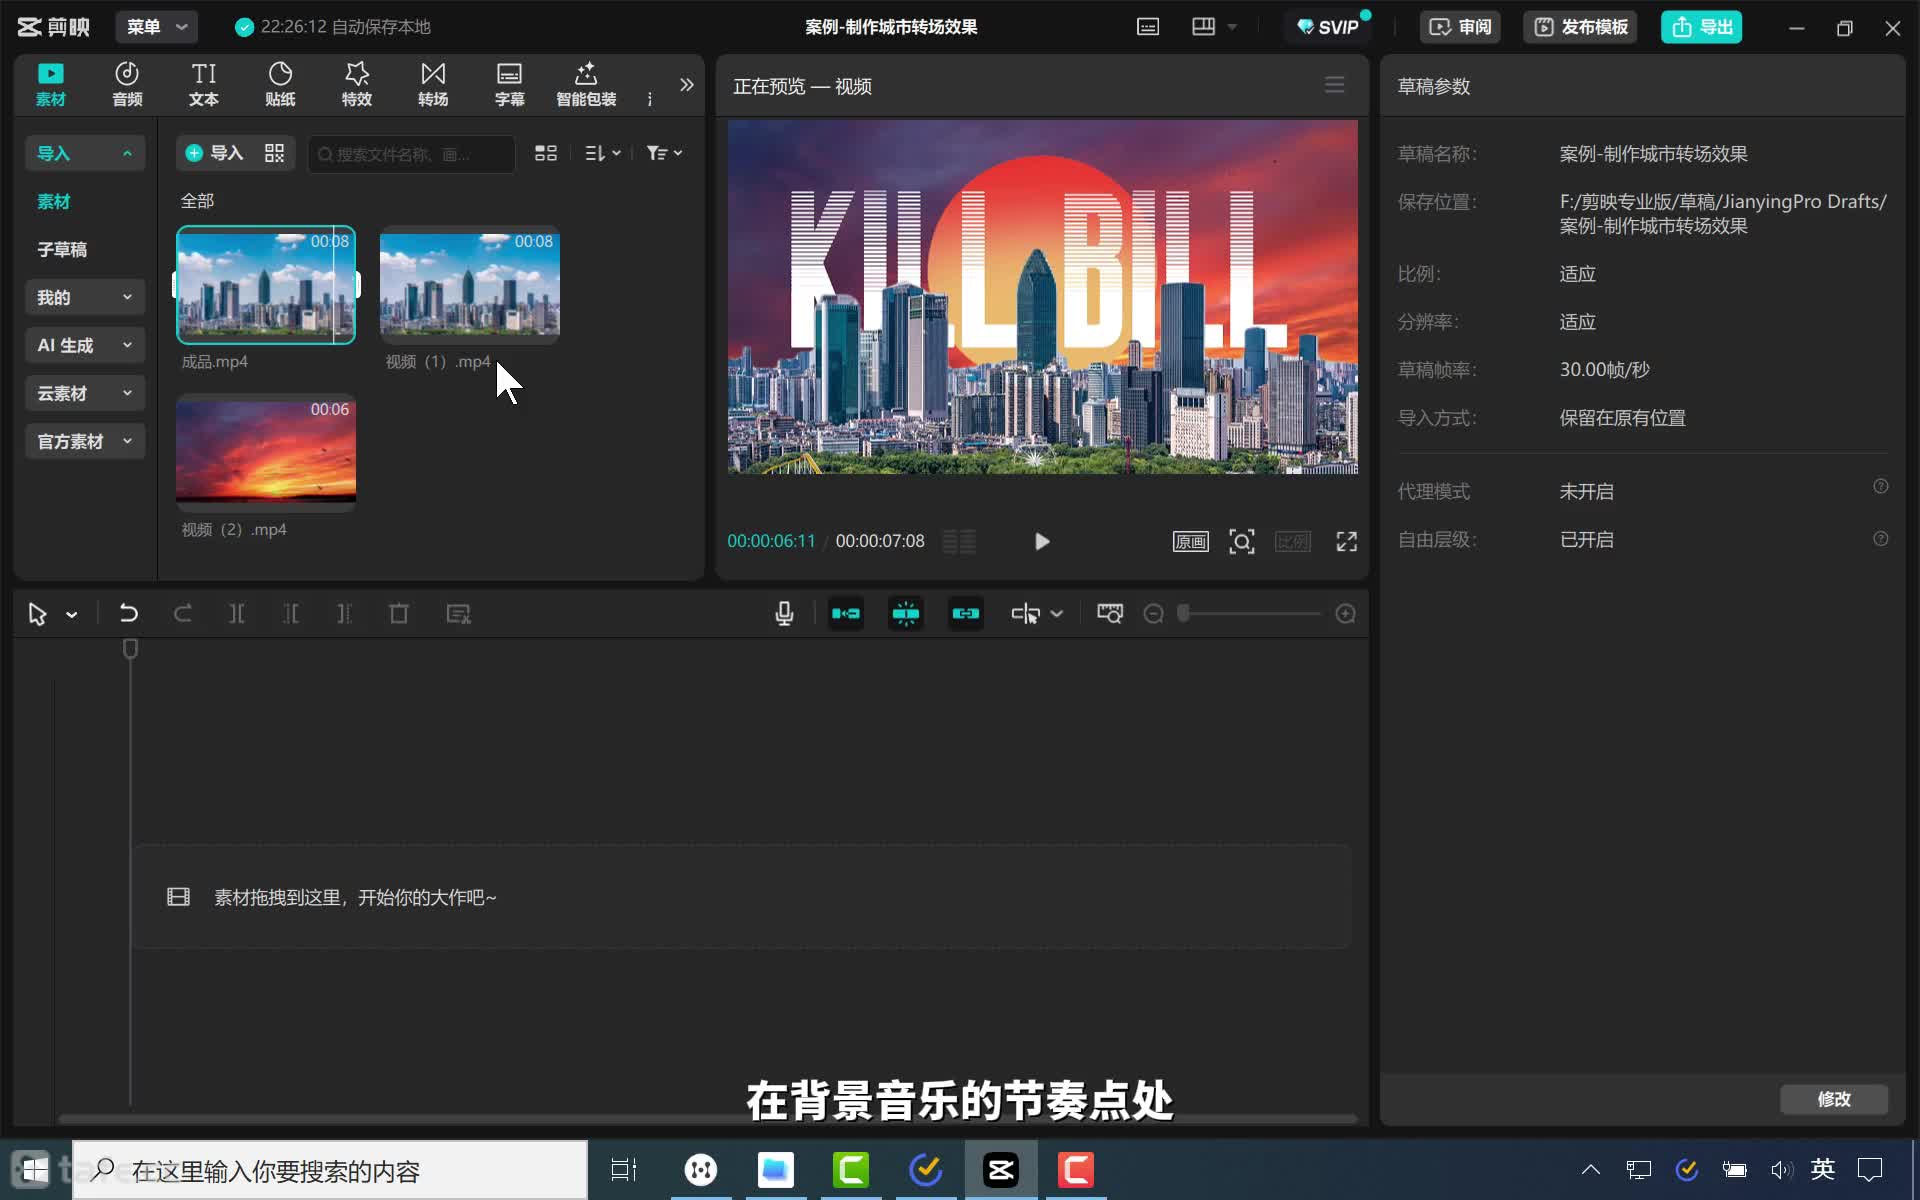1920x1200 pixels.
Task: Toggle the timeline preview-axis icon
Action: coord(1025,614)
